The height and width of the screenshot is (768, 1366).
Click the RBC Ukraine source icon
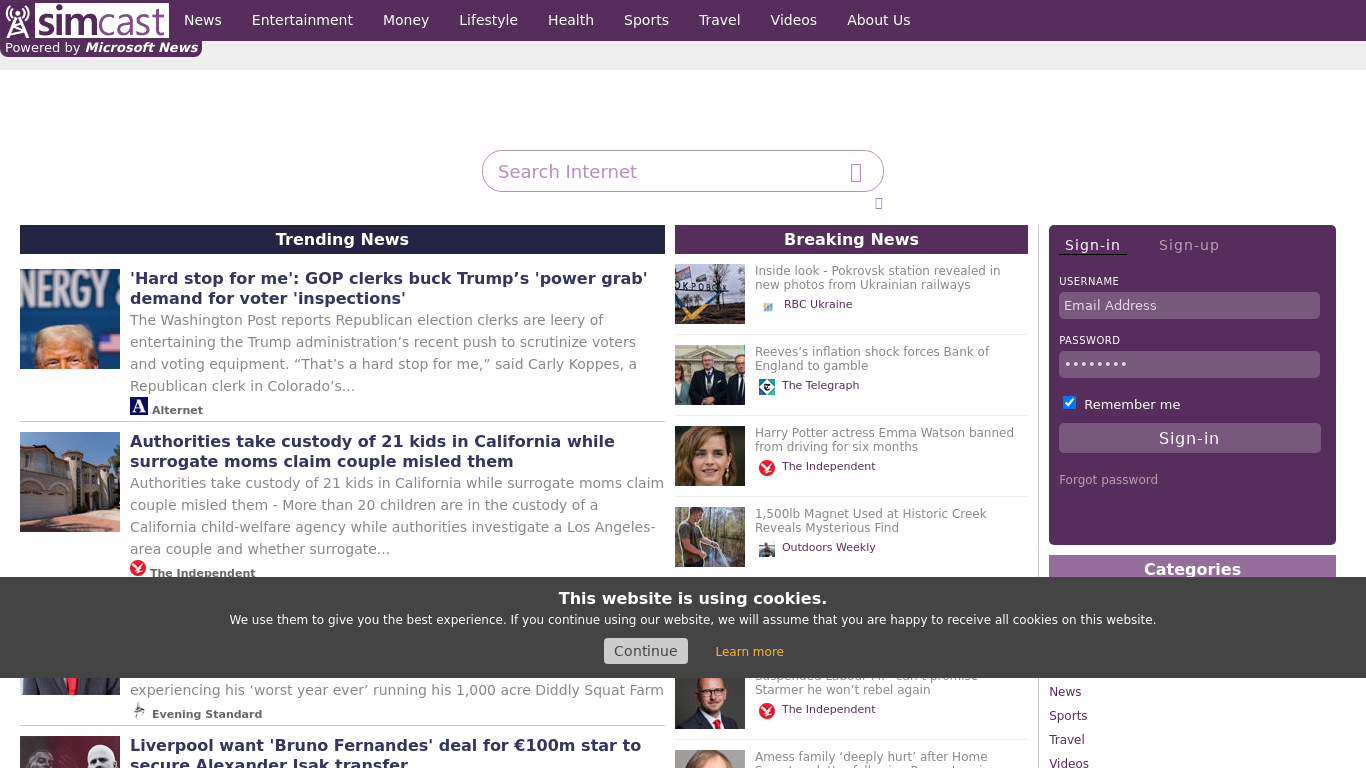pyautogui.click(x=768, y=305)
